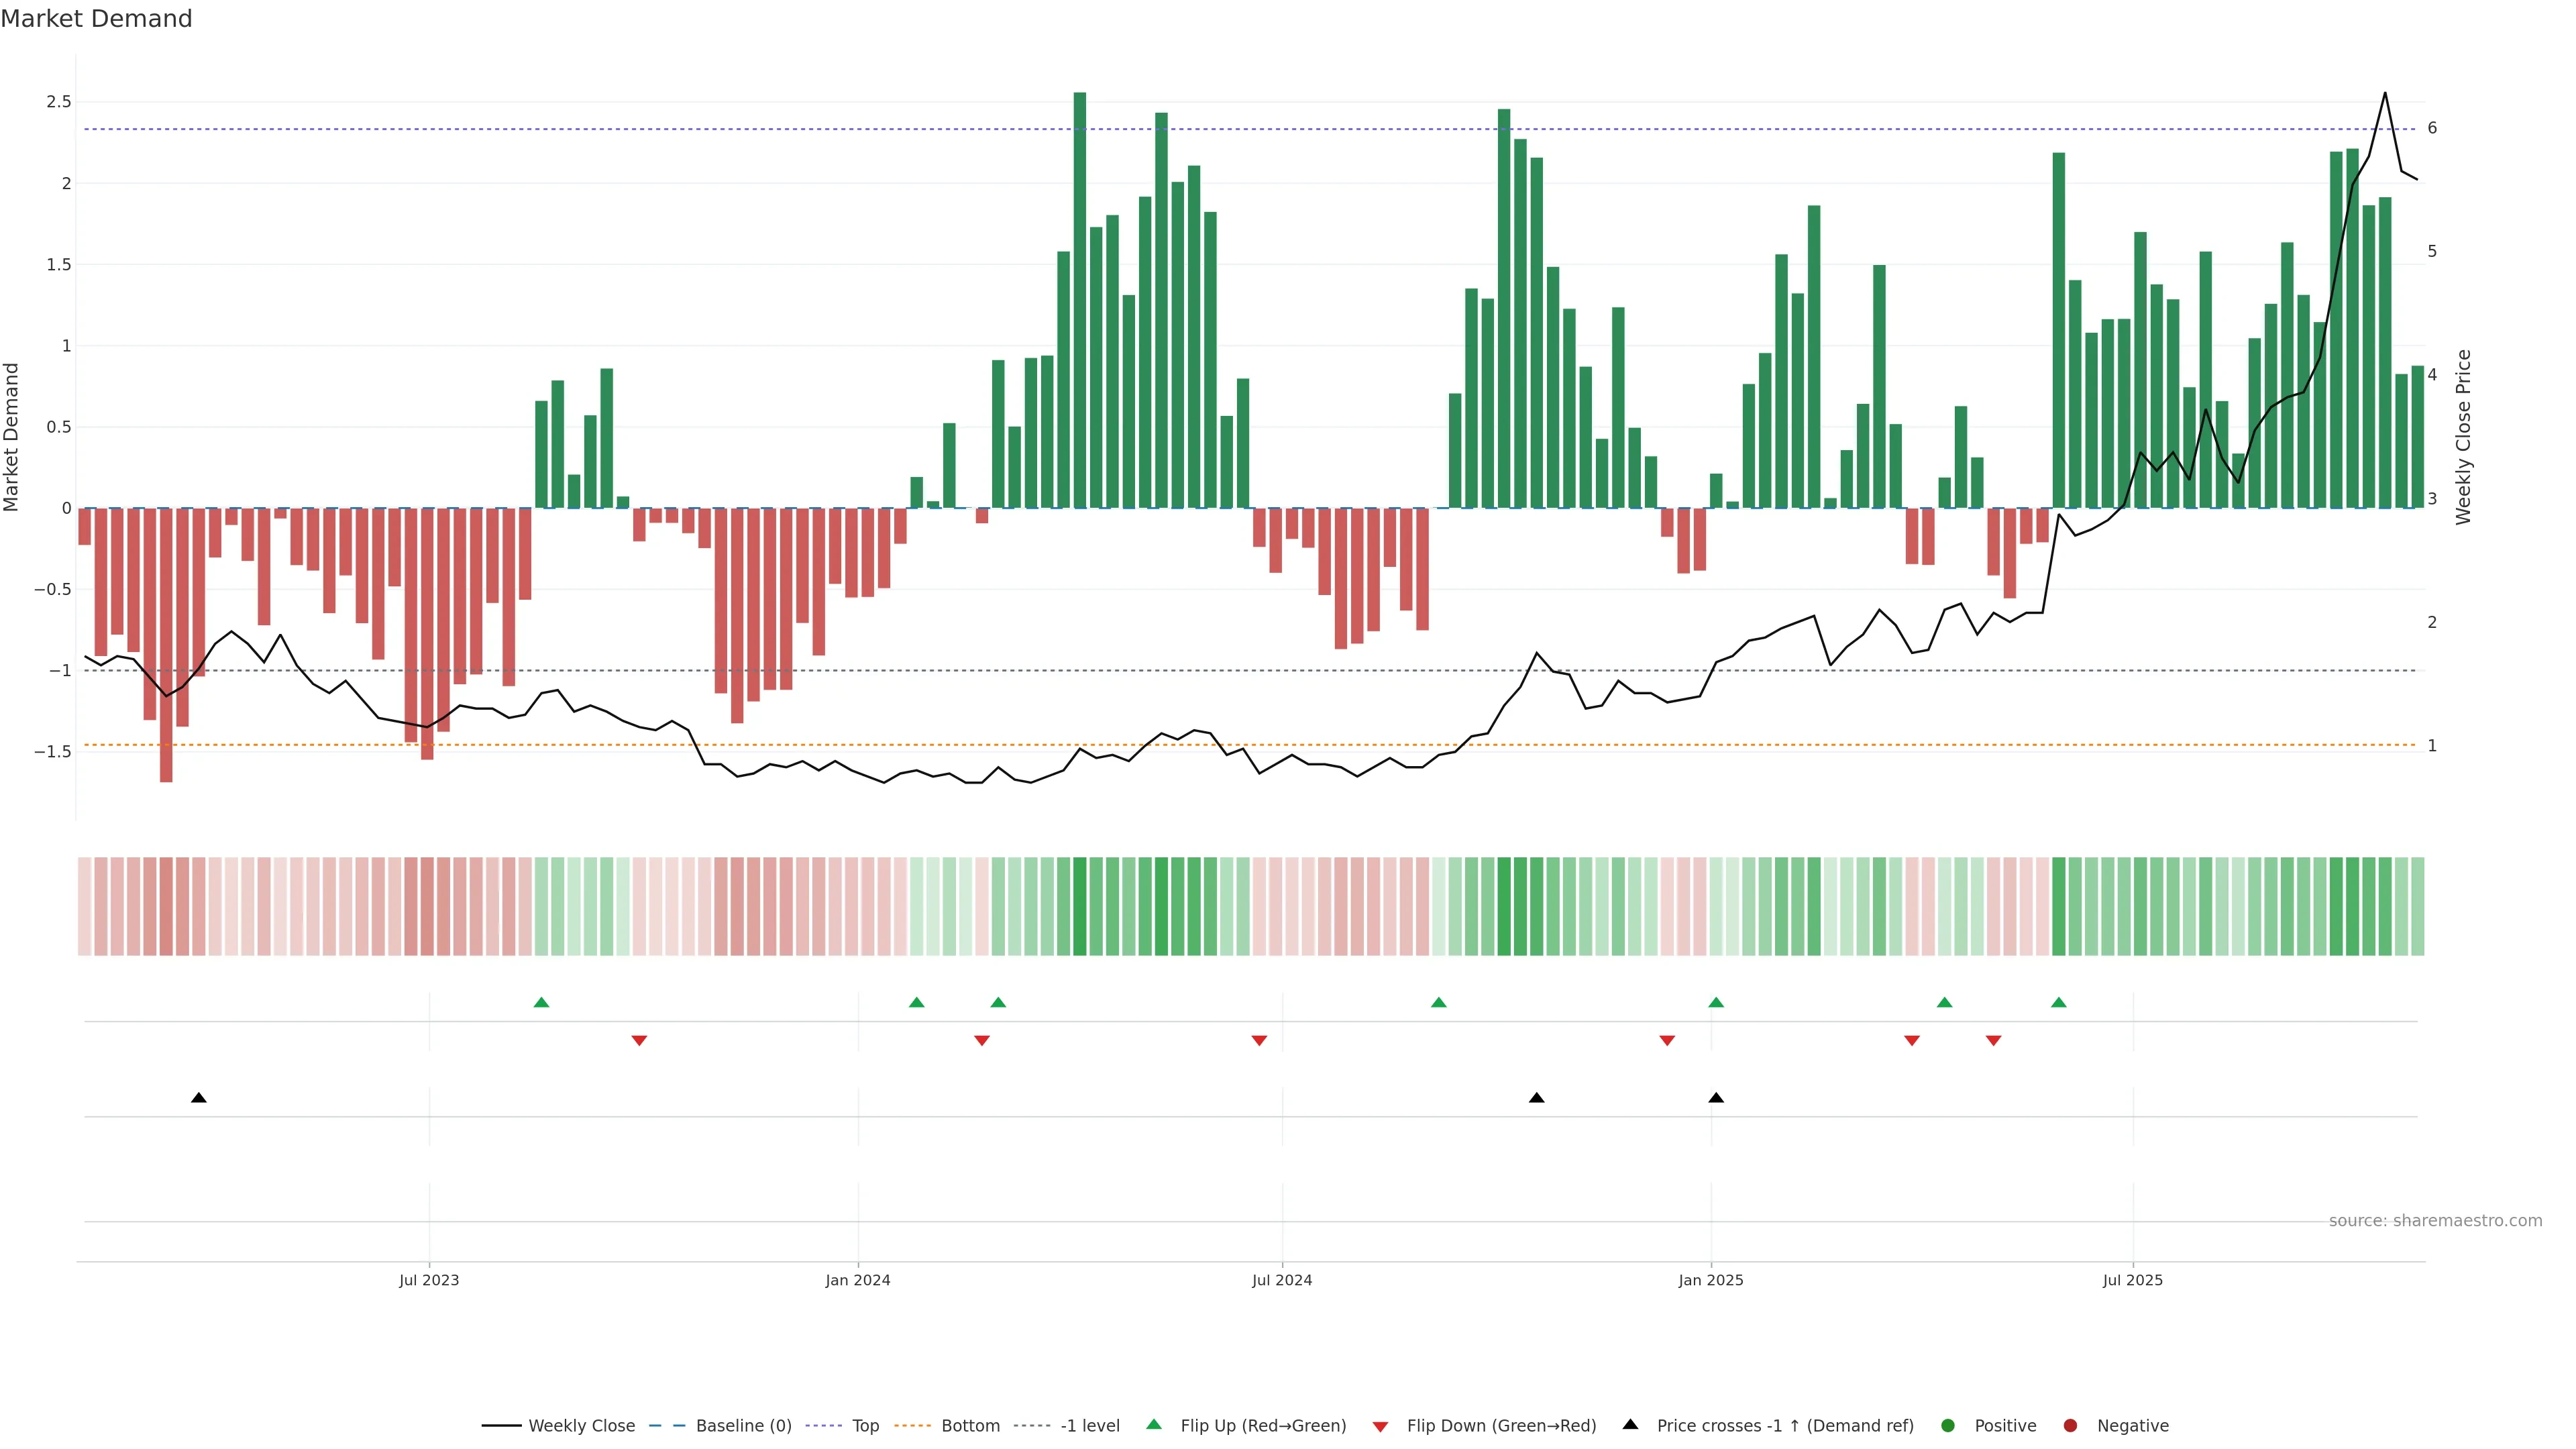Click the Market Demand chart title
The image size is (2576, 1449).
(96, 19)
